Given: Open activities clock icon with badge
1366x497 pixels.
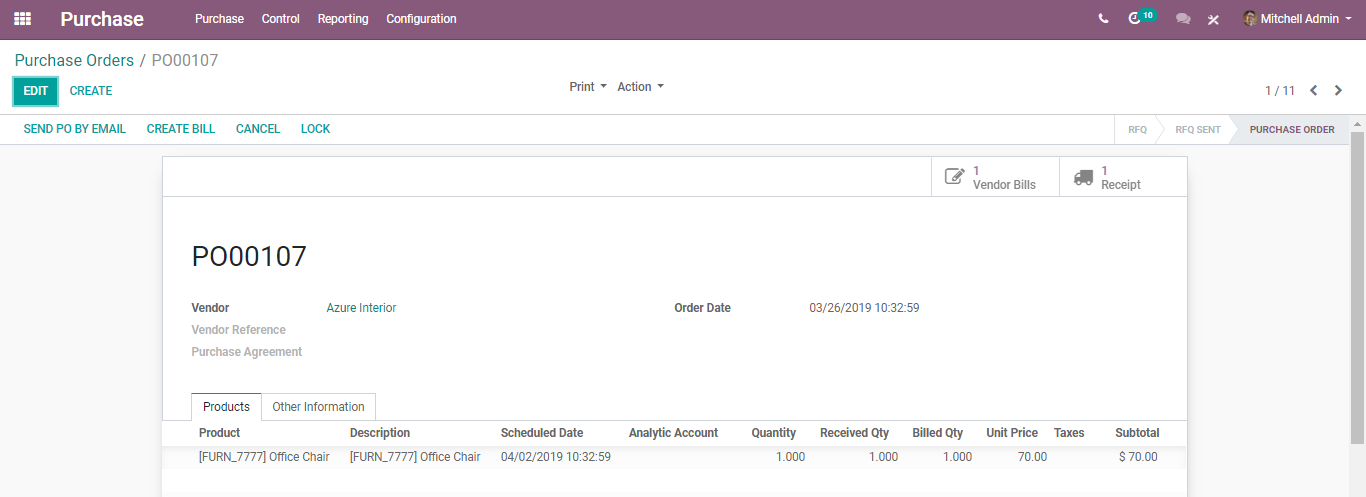Looking at the screenshot, I should (1135, 19).
